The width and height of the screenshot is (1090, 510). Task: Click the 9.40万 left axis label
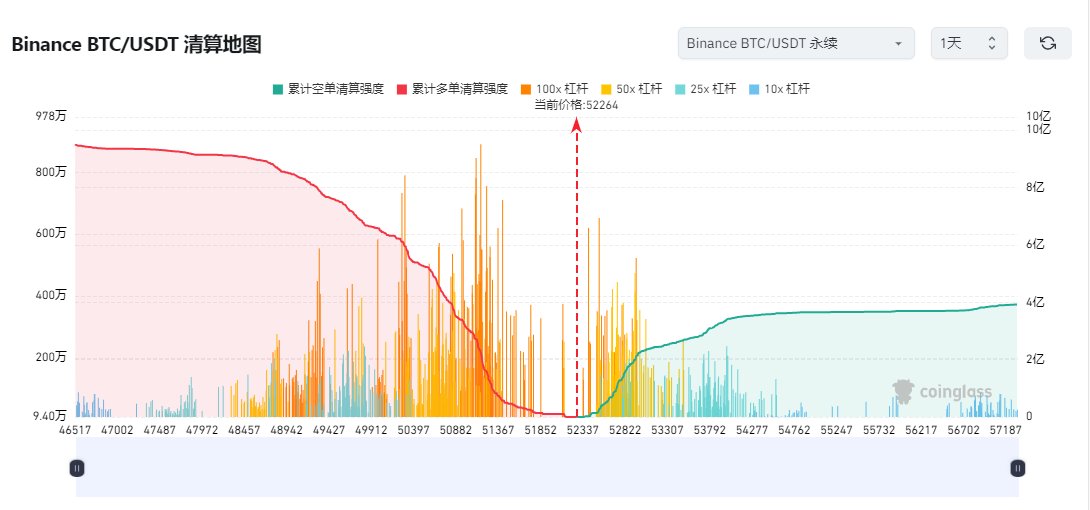pyautogui.click(x=49, y=416)
